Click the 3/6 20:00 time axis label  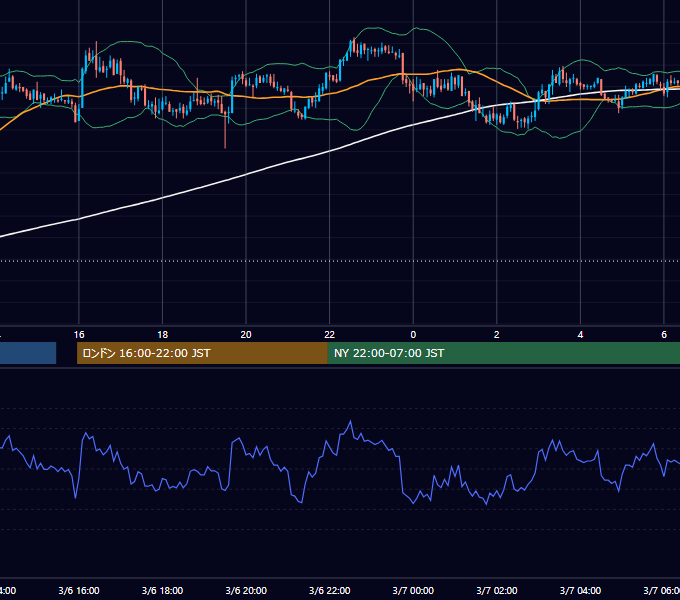click(246, 590)
